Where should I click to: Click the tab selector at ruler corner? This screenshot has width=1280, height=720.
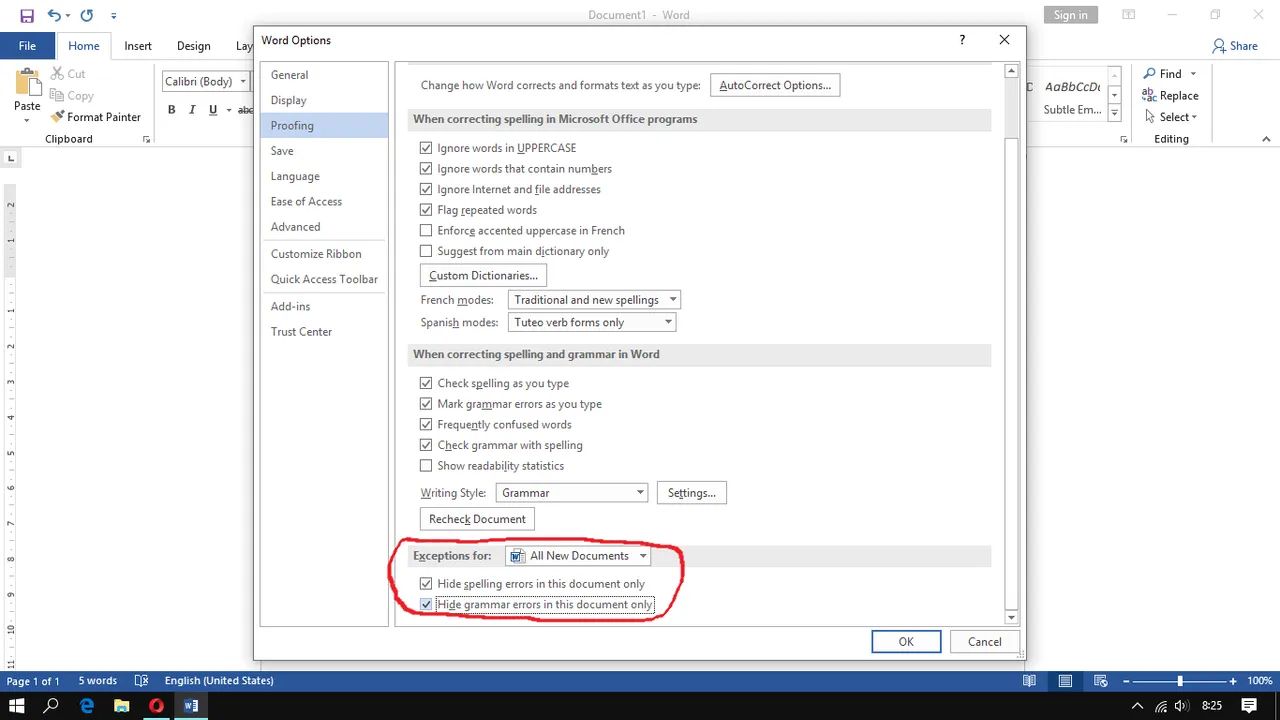pyautogui.click(x=11, y=158)
